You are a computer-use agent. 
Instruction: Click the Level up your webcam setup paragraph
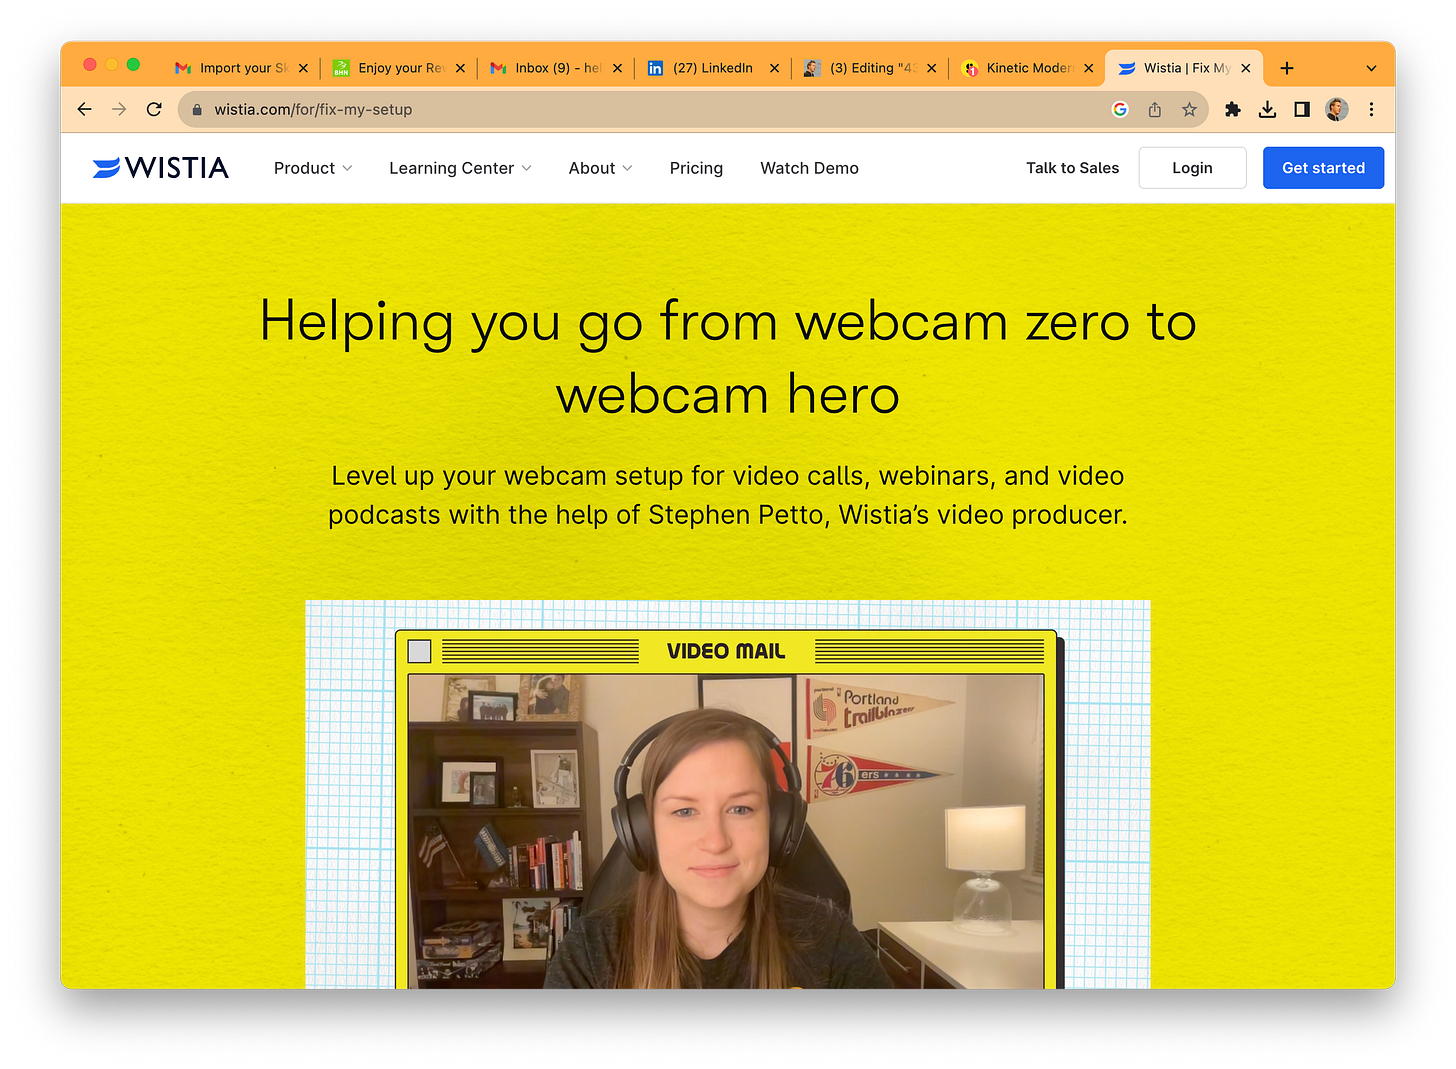(x=728, y=495)
